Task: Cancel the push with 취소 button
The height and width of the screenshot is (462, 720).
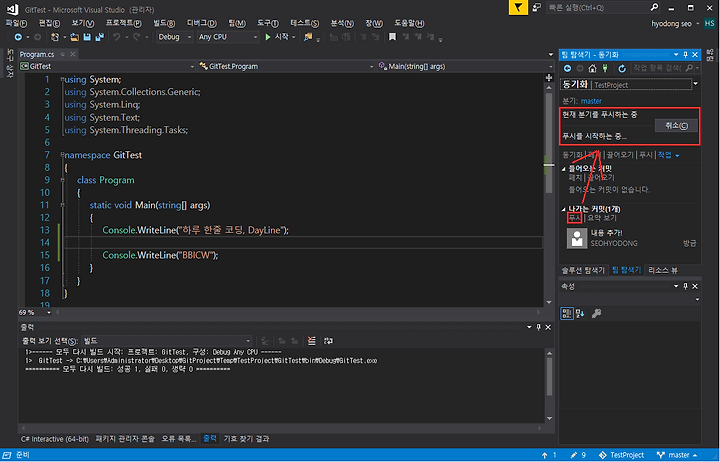Action: pyautogui.click(x=676, y=125)
